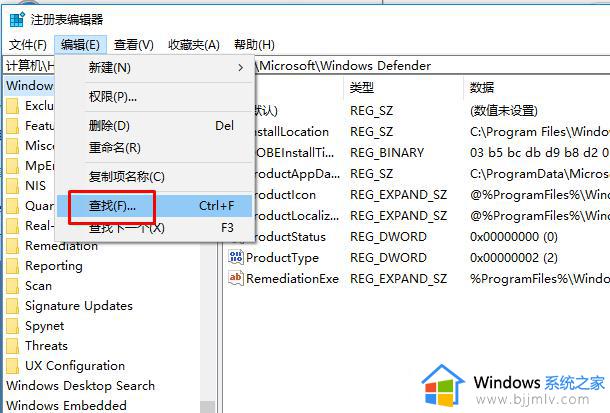610x413 pixels.
Task: Click the REG_BINARY type cell
Action: [x=387, y=152]
